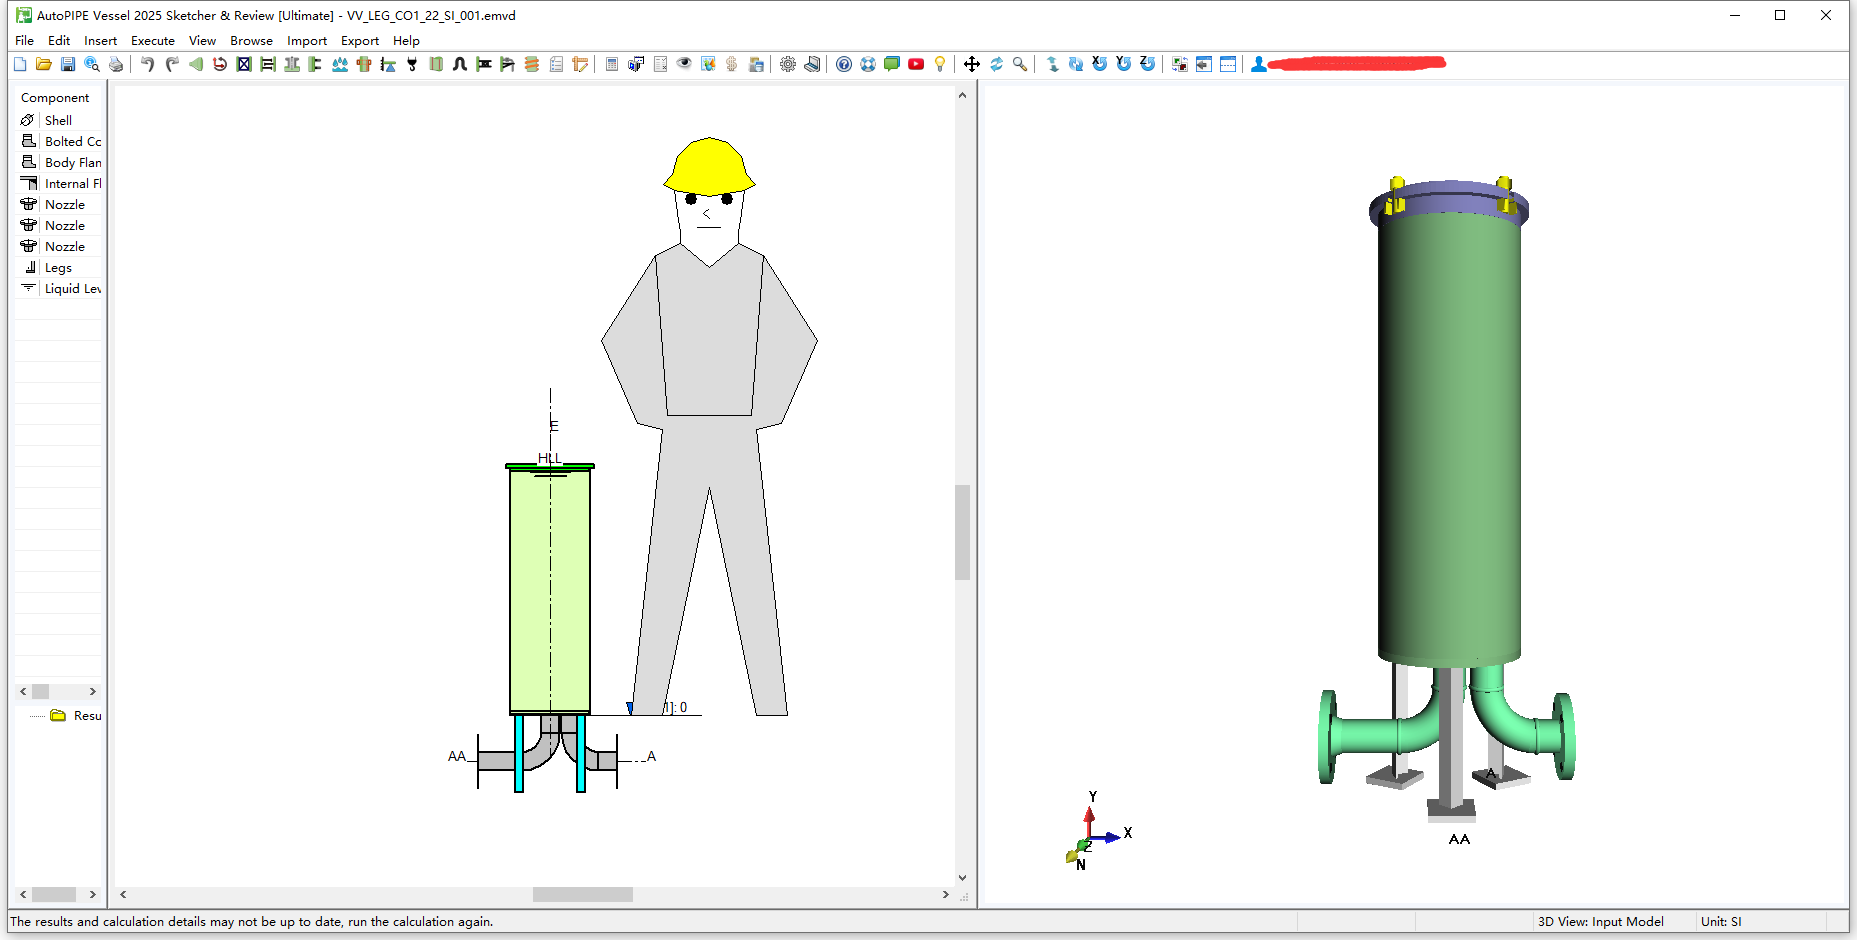This screenshot has height=940, width=1857.
Task: Open the settings gear icon
Action: click(x=788, y=64)
